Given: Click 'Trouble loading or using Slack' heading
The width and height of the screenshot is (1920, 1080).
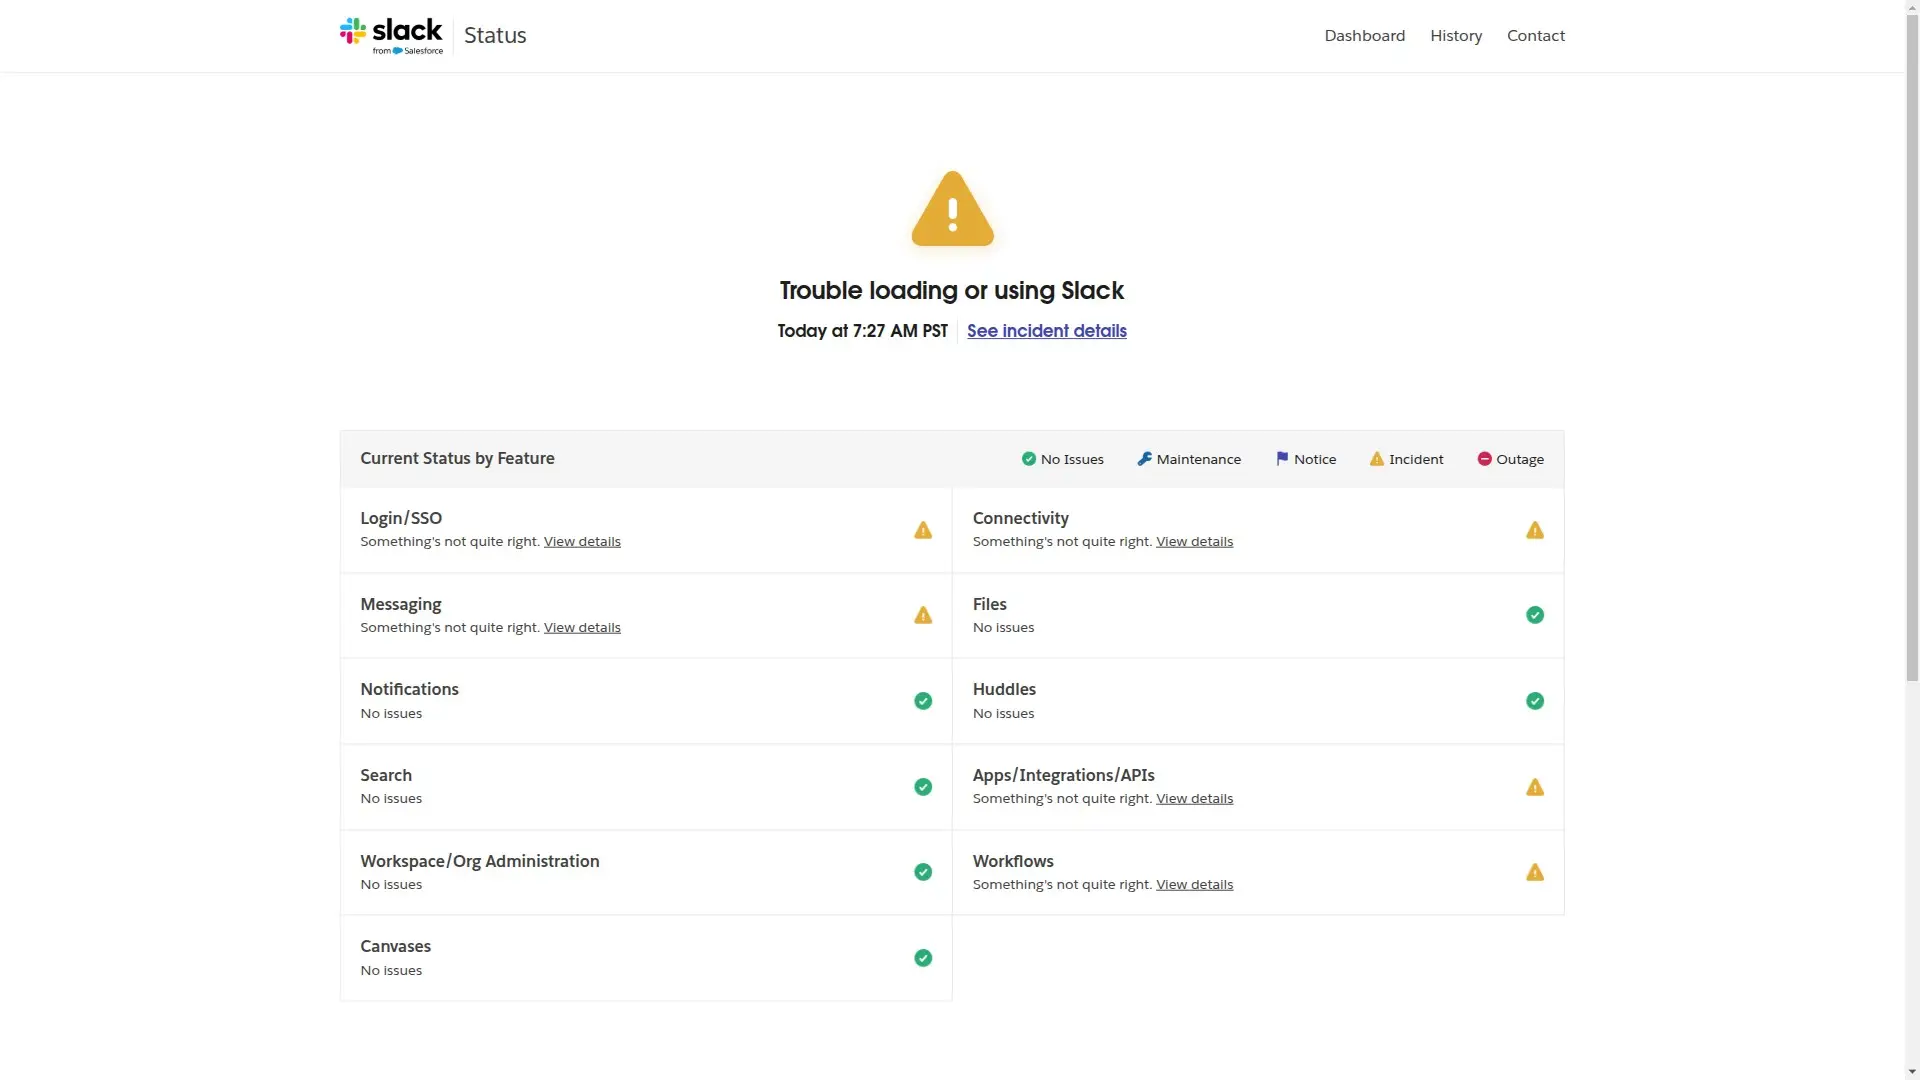Looking at the screenshot, I should [x=952, y=291].
